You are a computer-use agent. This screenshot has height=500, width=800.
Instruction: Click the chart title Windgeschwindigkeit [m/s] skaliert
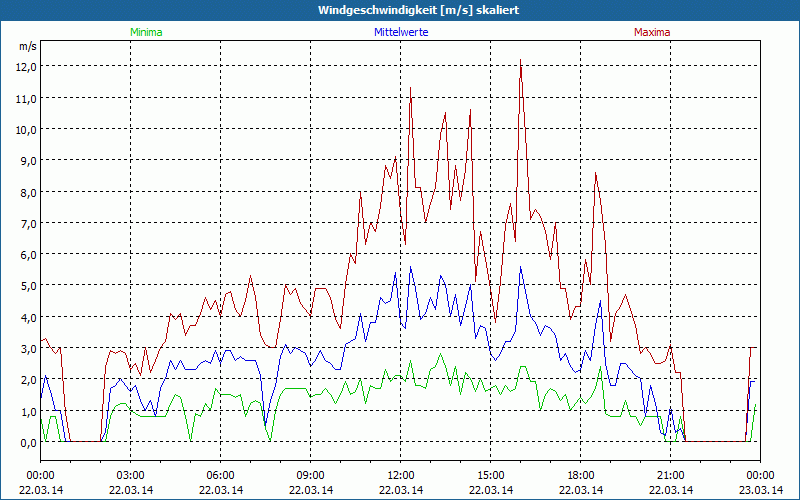[418, 10]
